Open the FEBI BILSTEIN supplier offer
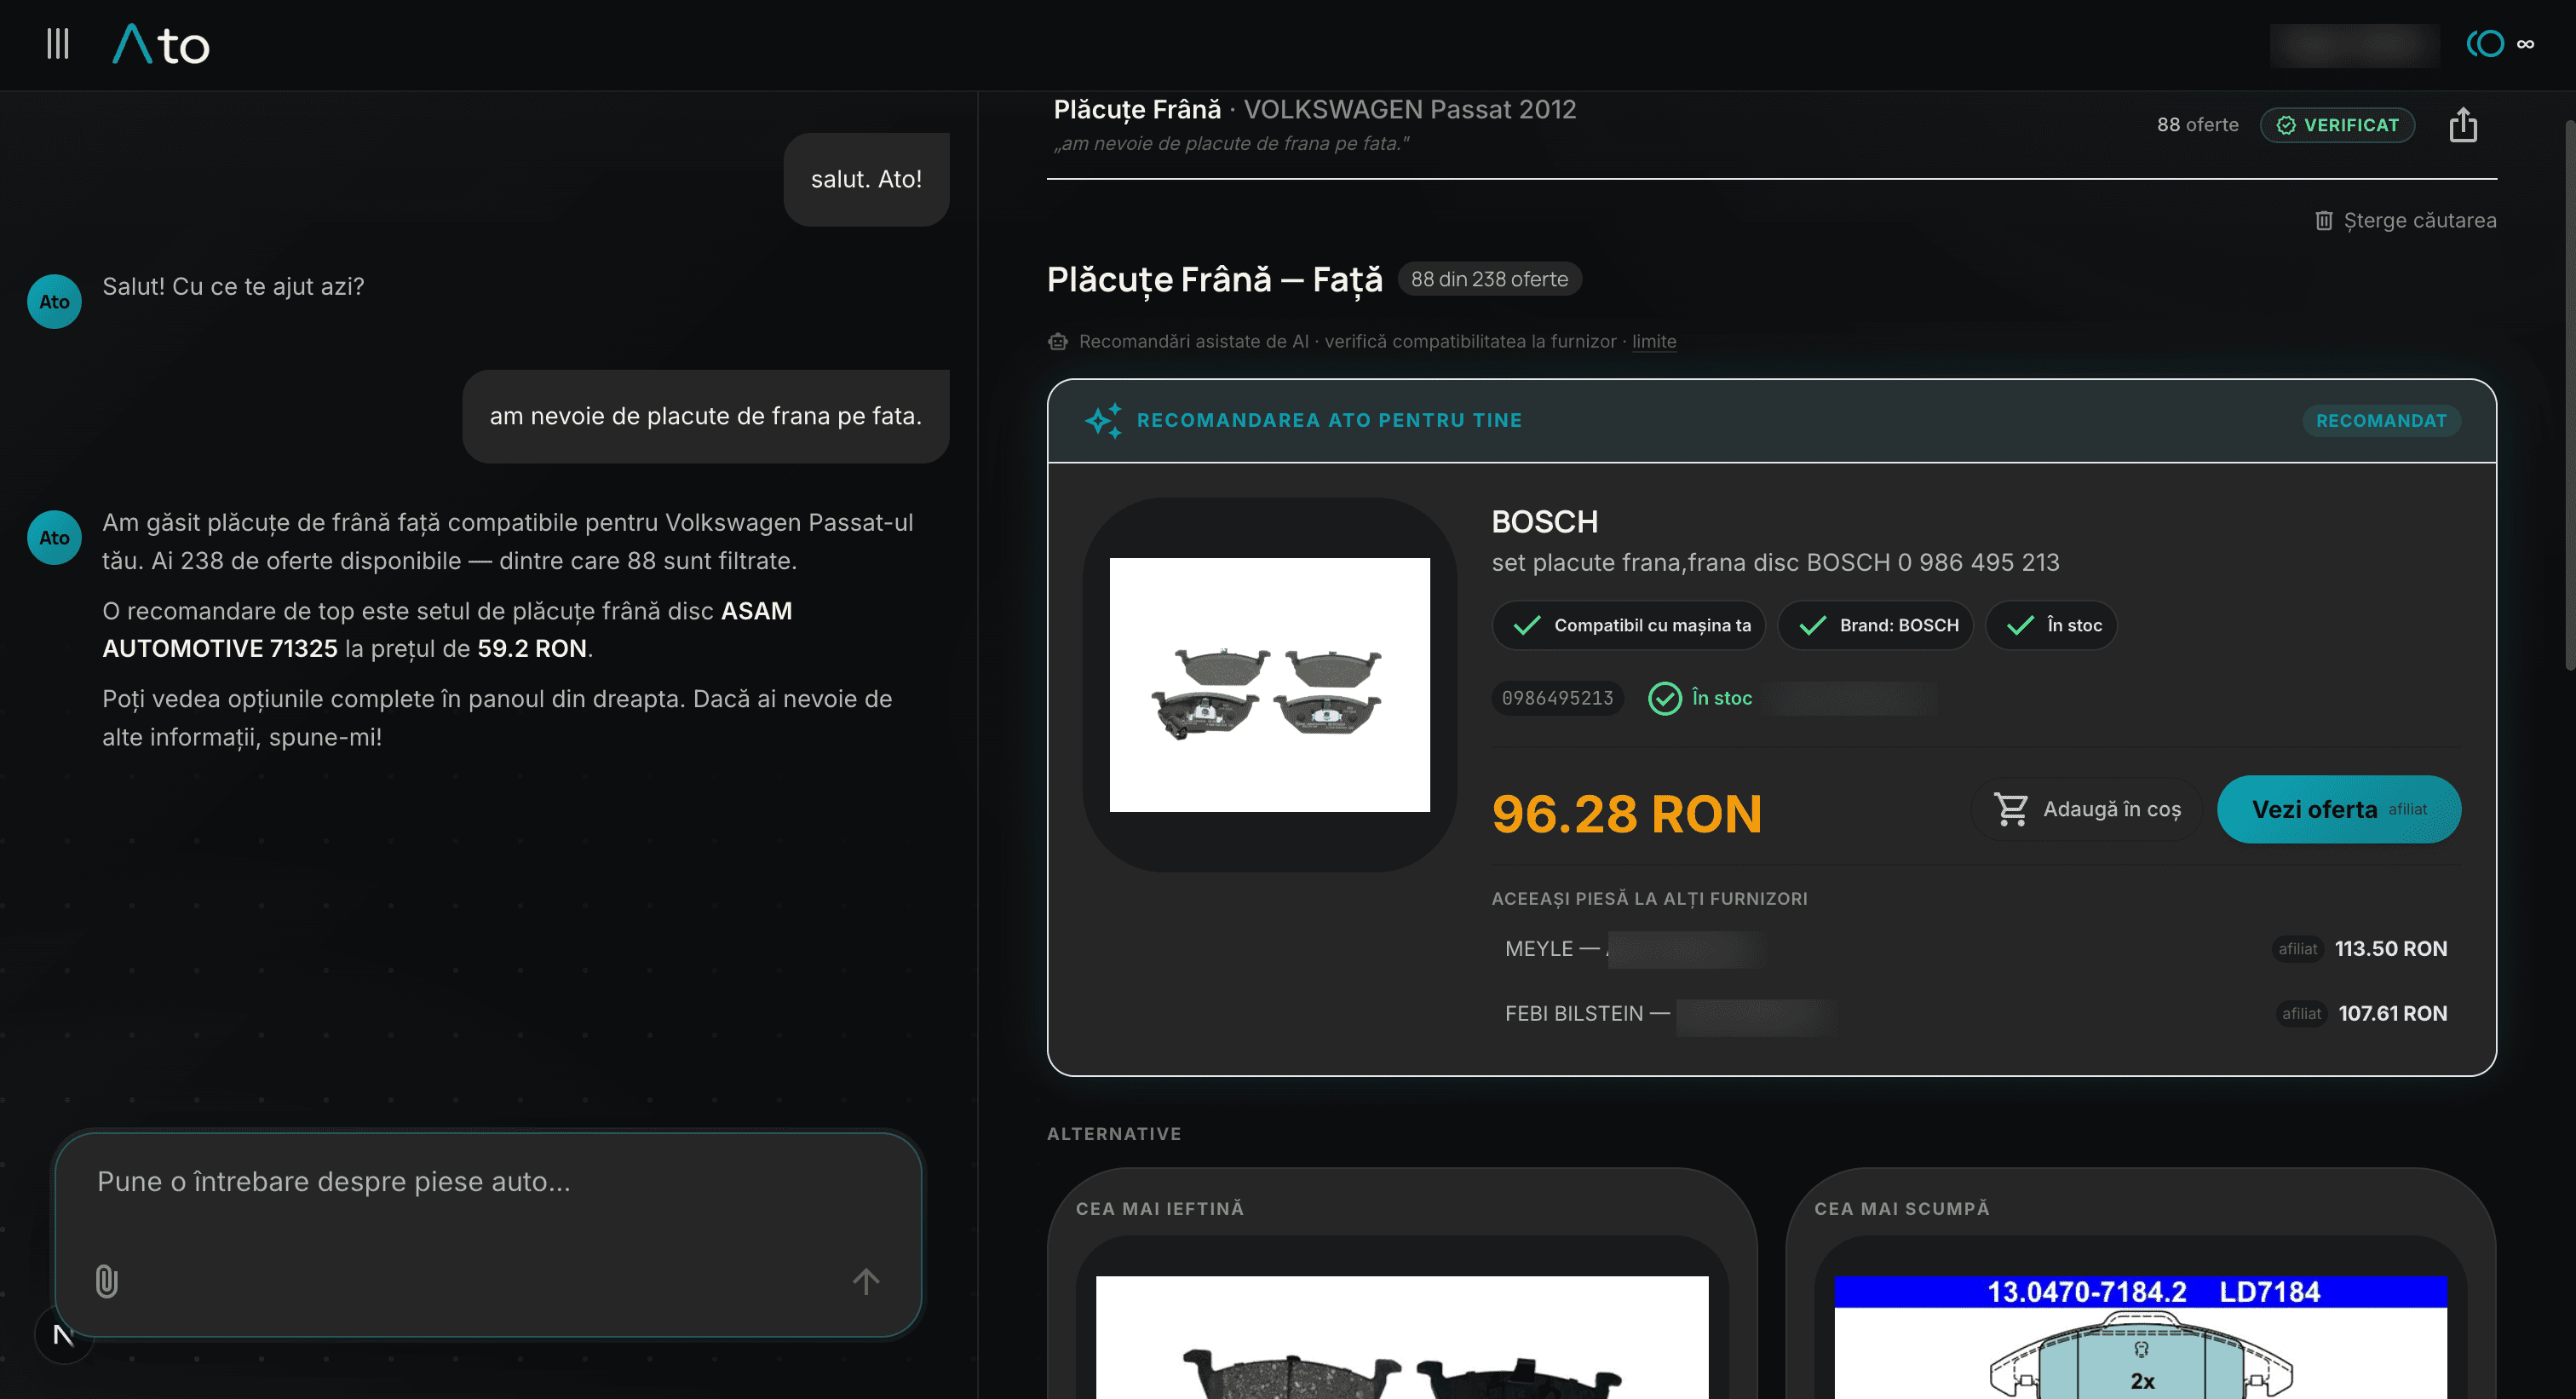The width and height of the screenshot is (2576, 1399). coord(1975,1014)
